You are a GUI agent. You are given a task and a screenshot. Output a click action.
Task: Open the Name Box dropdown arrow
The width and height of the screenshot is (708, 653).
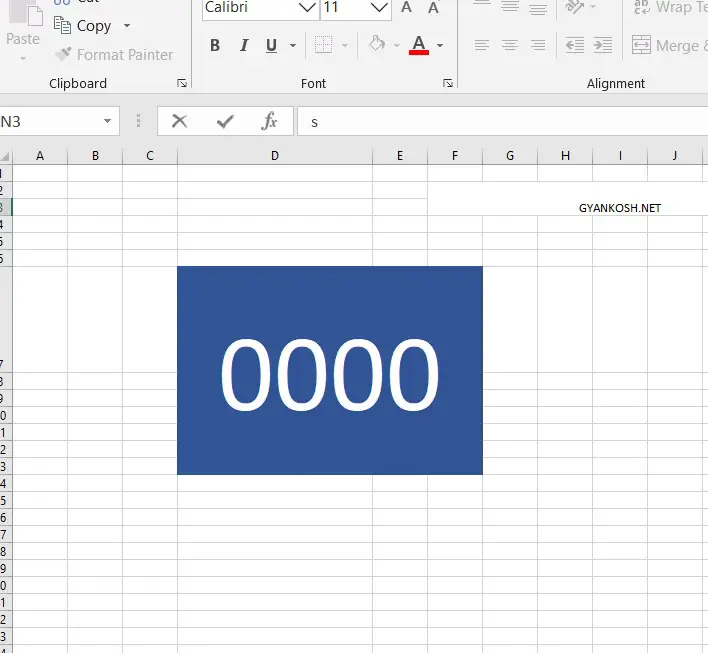107,121
